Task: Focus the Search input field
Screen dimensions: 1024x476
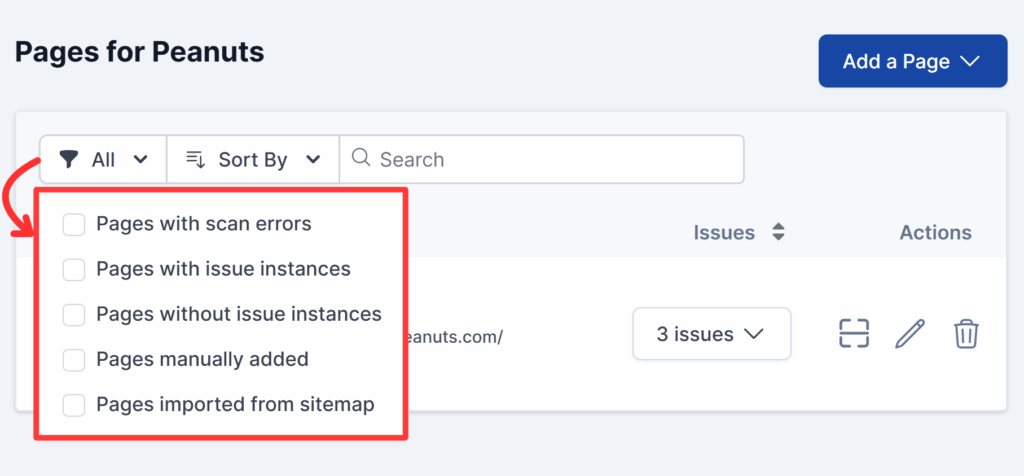Action: coord(555,160)
